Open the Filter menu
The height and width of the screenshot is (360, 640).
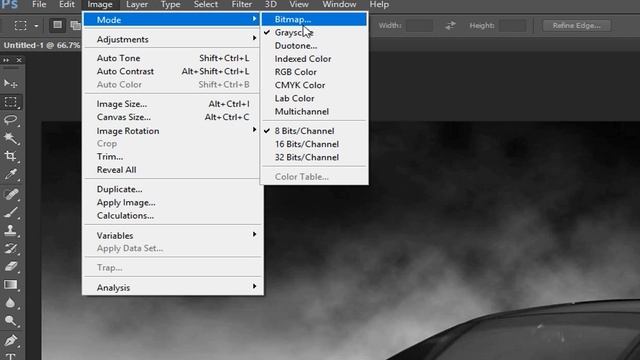242,4
